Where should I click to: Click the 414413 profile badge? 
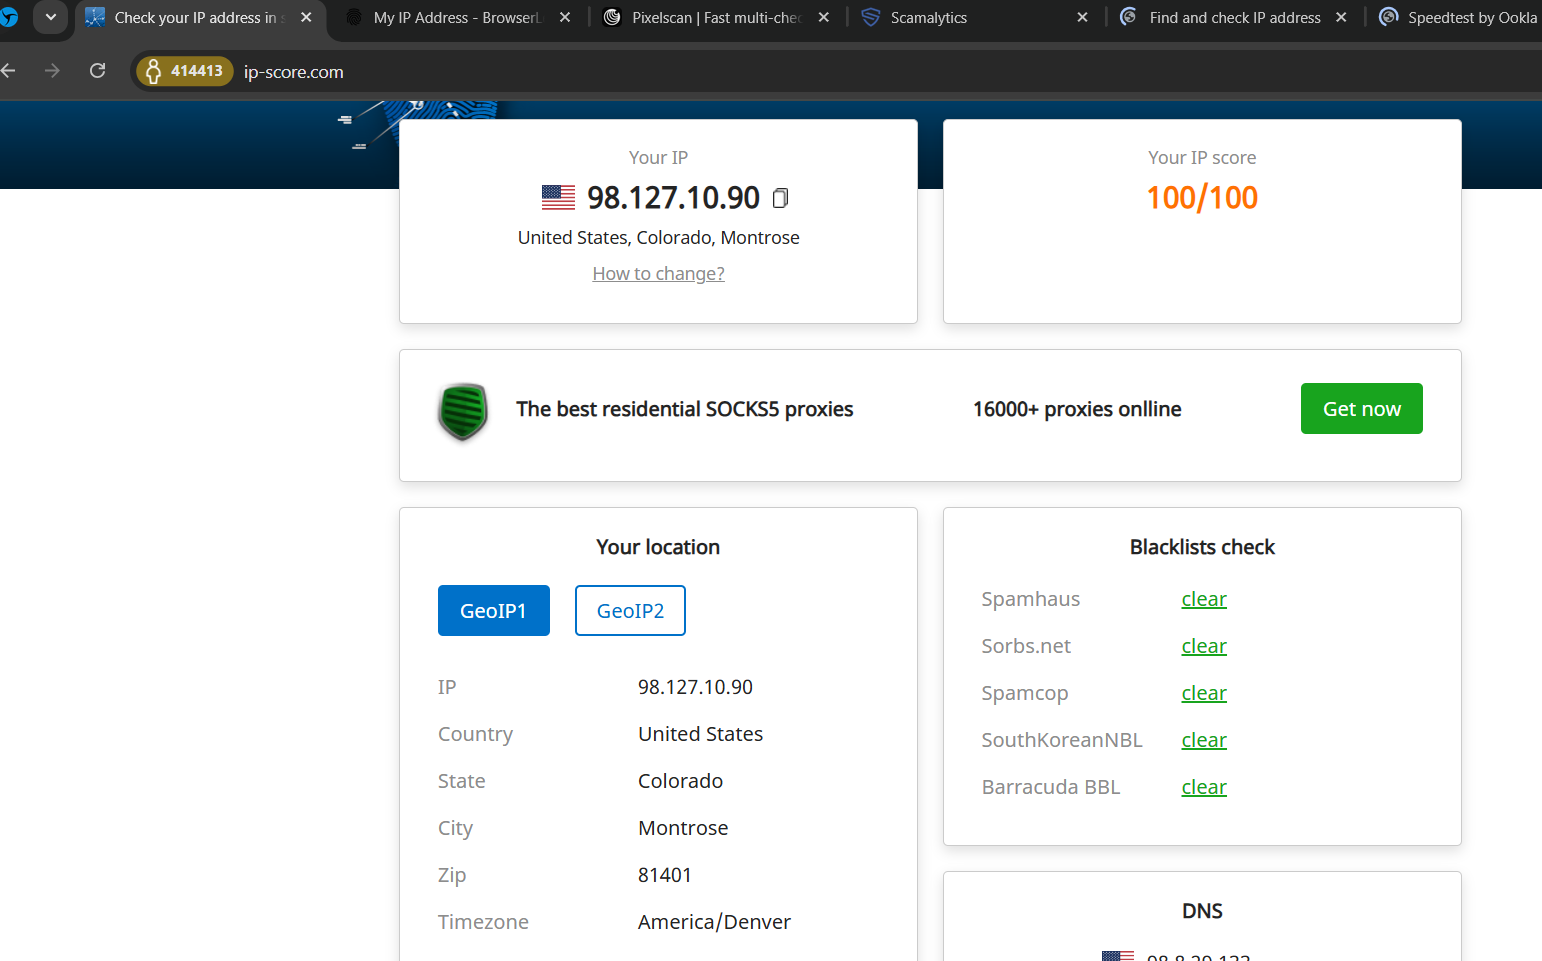(185, 71)
